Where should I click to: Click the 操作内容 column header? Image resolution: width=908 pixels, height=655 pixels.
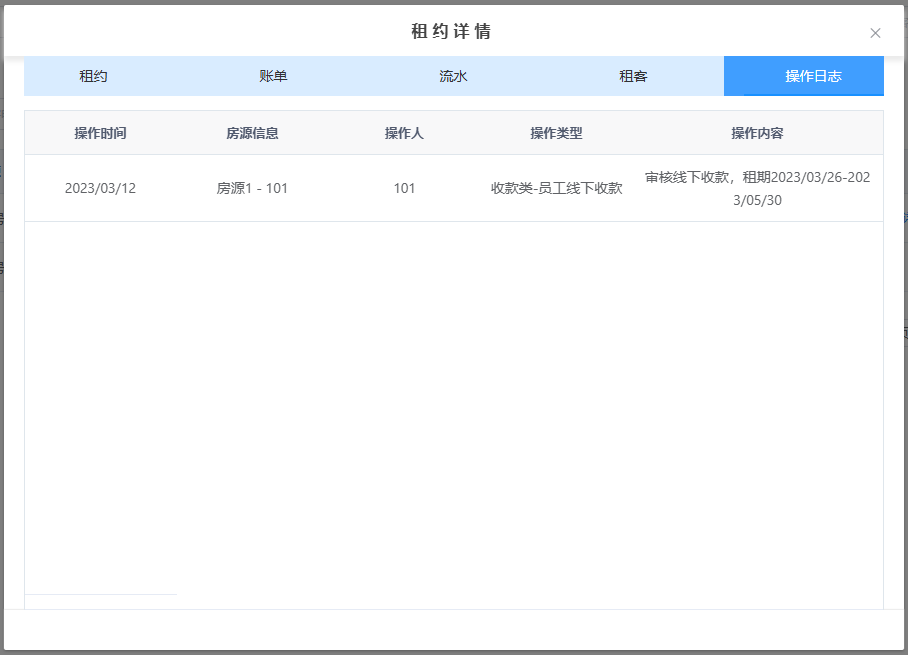tap(757, 133)
